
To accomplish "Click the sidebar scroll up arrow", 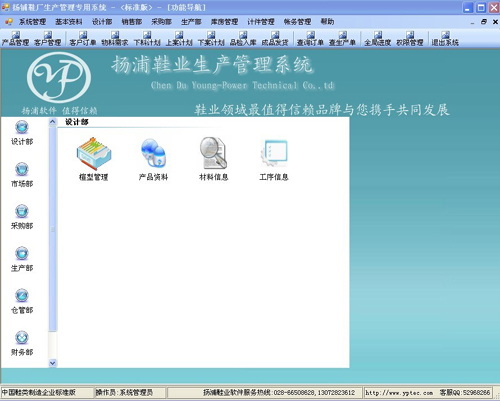I will coord(52,122).
